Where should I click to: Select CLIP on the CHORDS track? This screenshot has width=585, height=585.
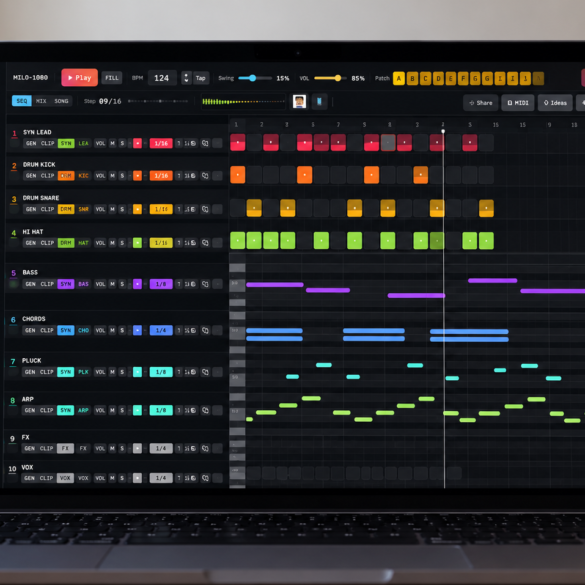[x=47, y=330]
